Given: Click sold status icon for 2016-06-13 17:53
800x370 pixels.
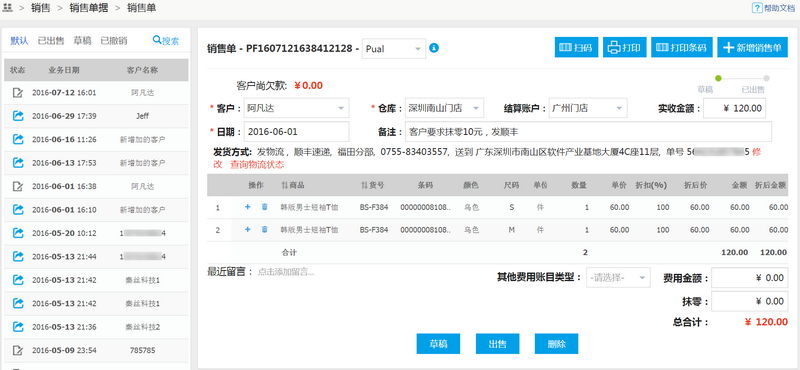Looking at the screenshot, I should [18, 162].
